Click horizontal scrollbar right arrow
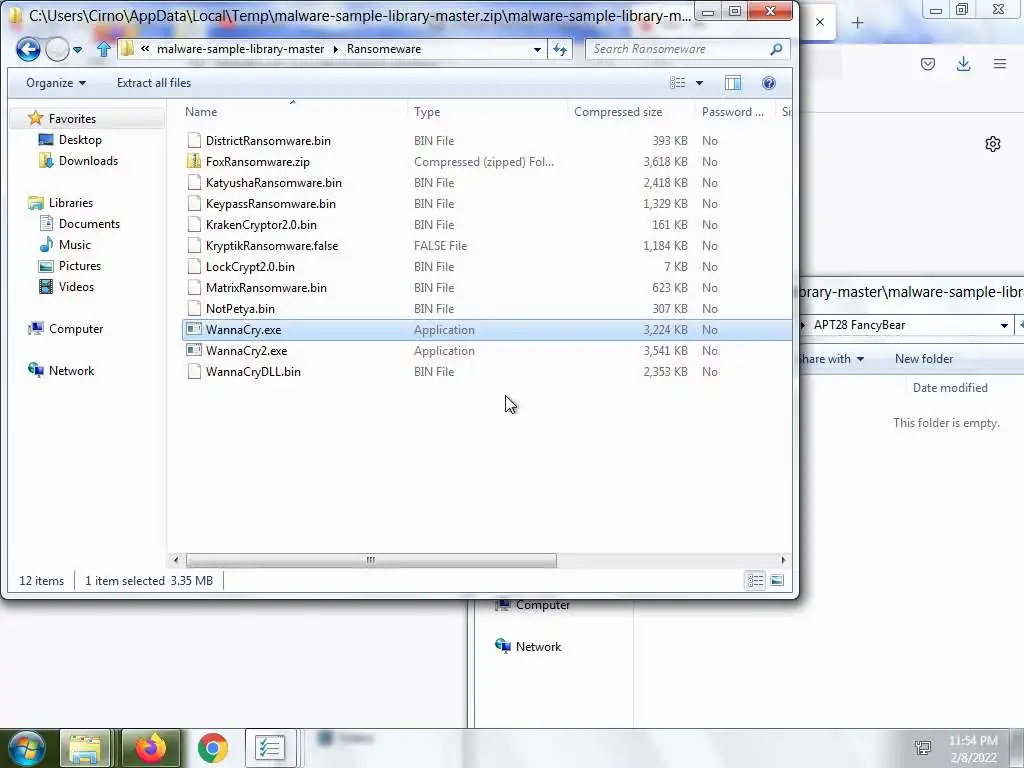The width and height of the screenshot is (1024, 768). (784, 560)
